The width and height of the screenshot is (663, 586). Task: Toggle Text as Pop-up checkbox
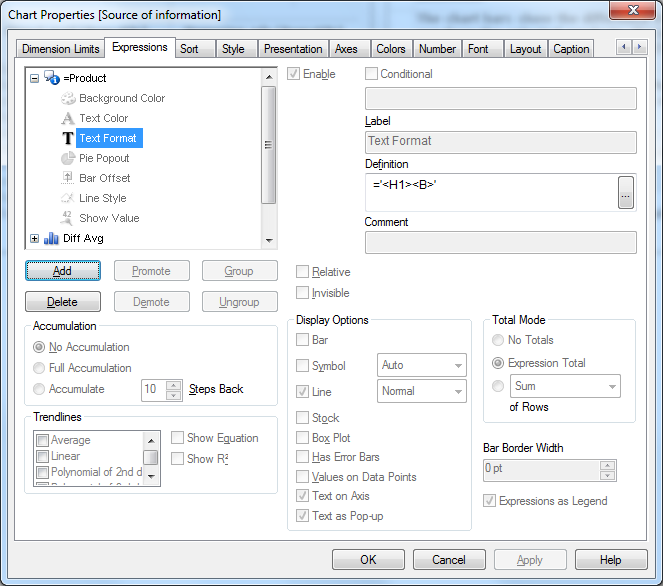pos(302,516)
